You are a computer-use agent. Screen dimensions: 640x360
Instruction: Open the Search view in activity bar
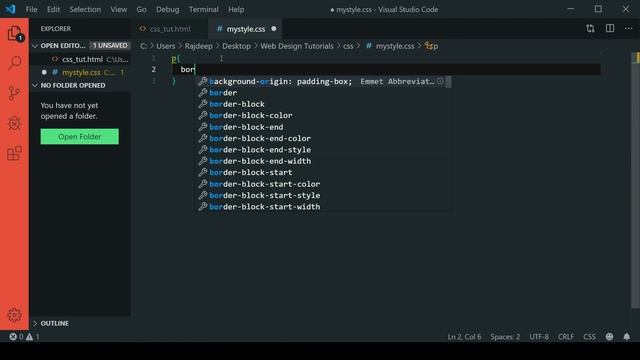pos(14,63)
